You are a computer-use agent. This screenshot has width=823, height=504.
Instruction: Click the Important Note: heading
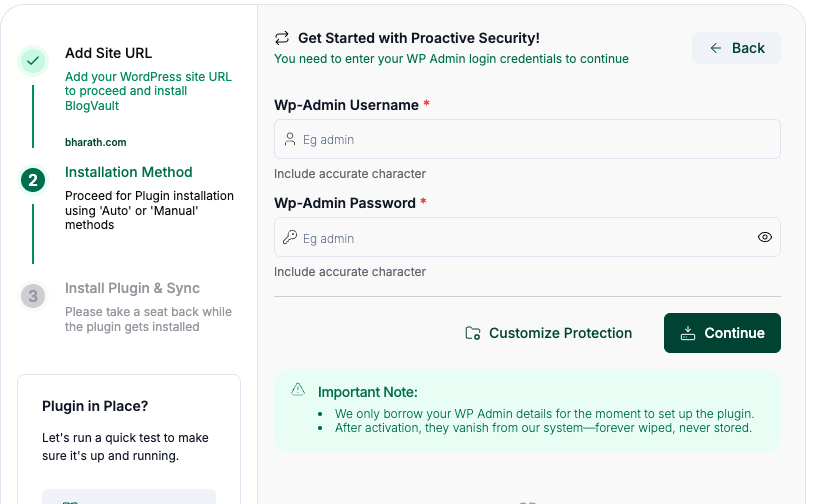[367, 392]
